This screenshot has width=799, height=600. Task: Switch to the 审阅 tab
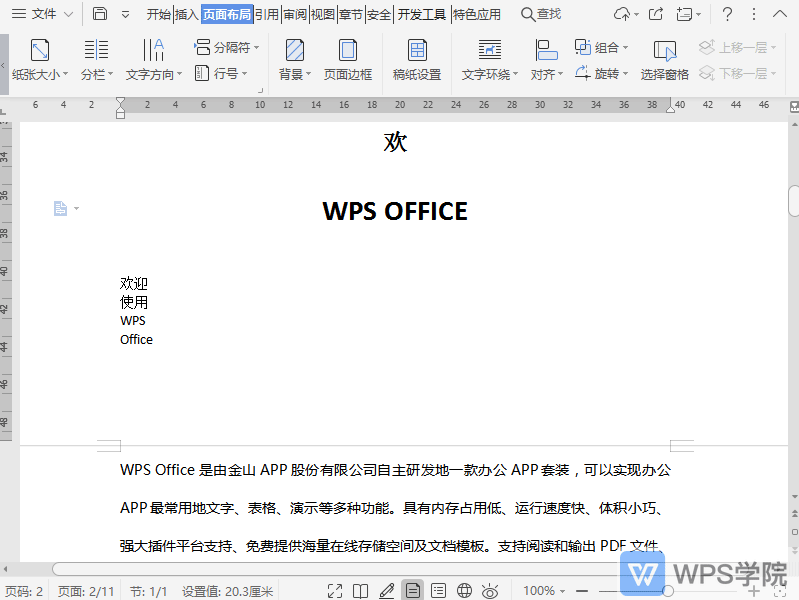pyautogui.click(x=295, y=14)
